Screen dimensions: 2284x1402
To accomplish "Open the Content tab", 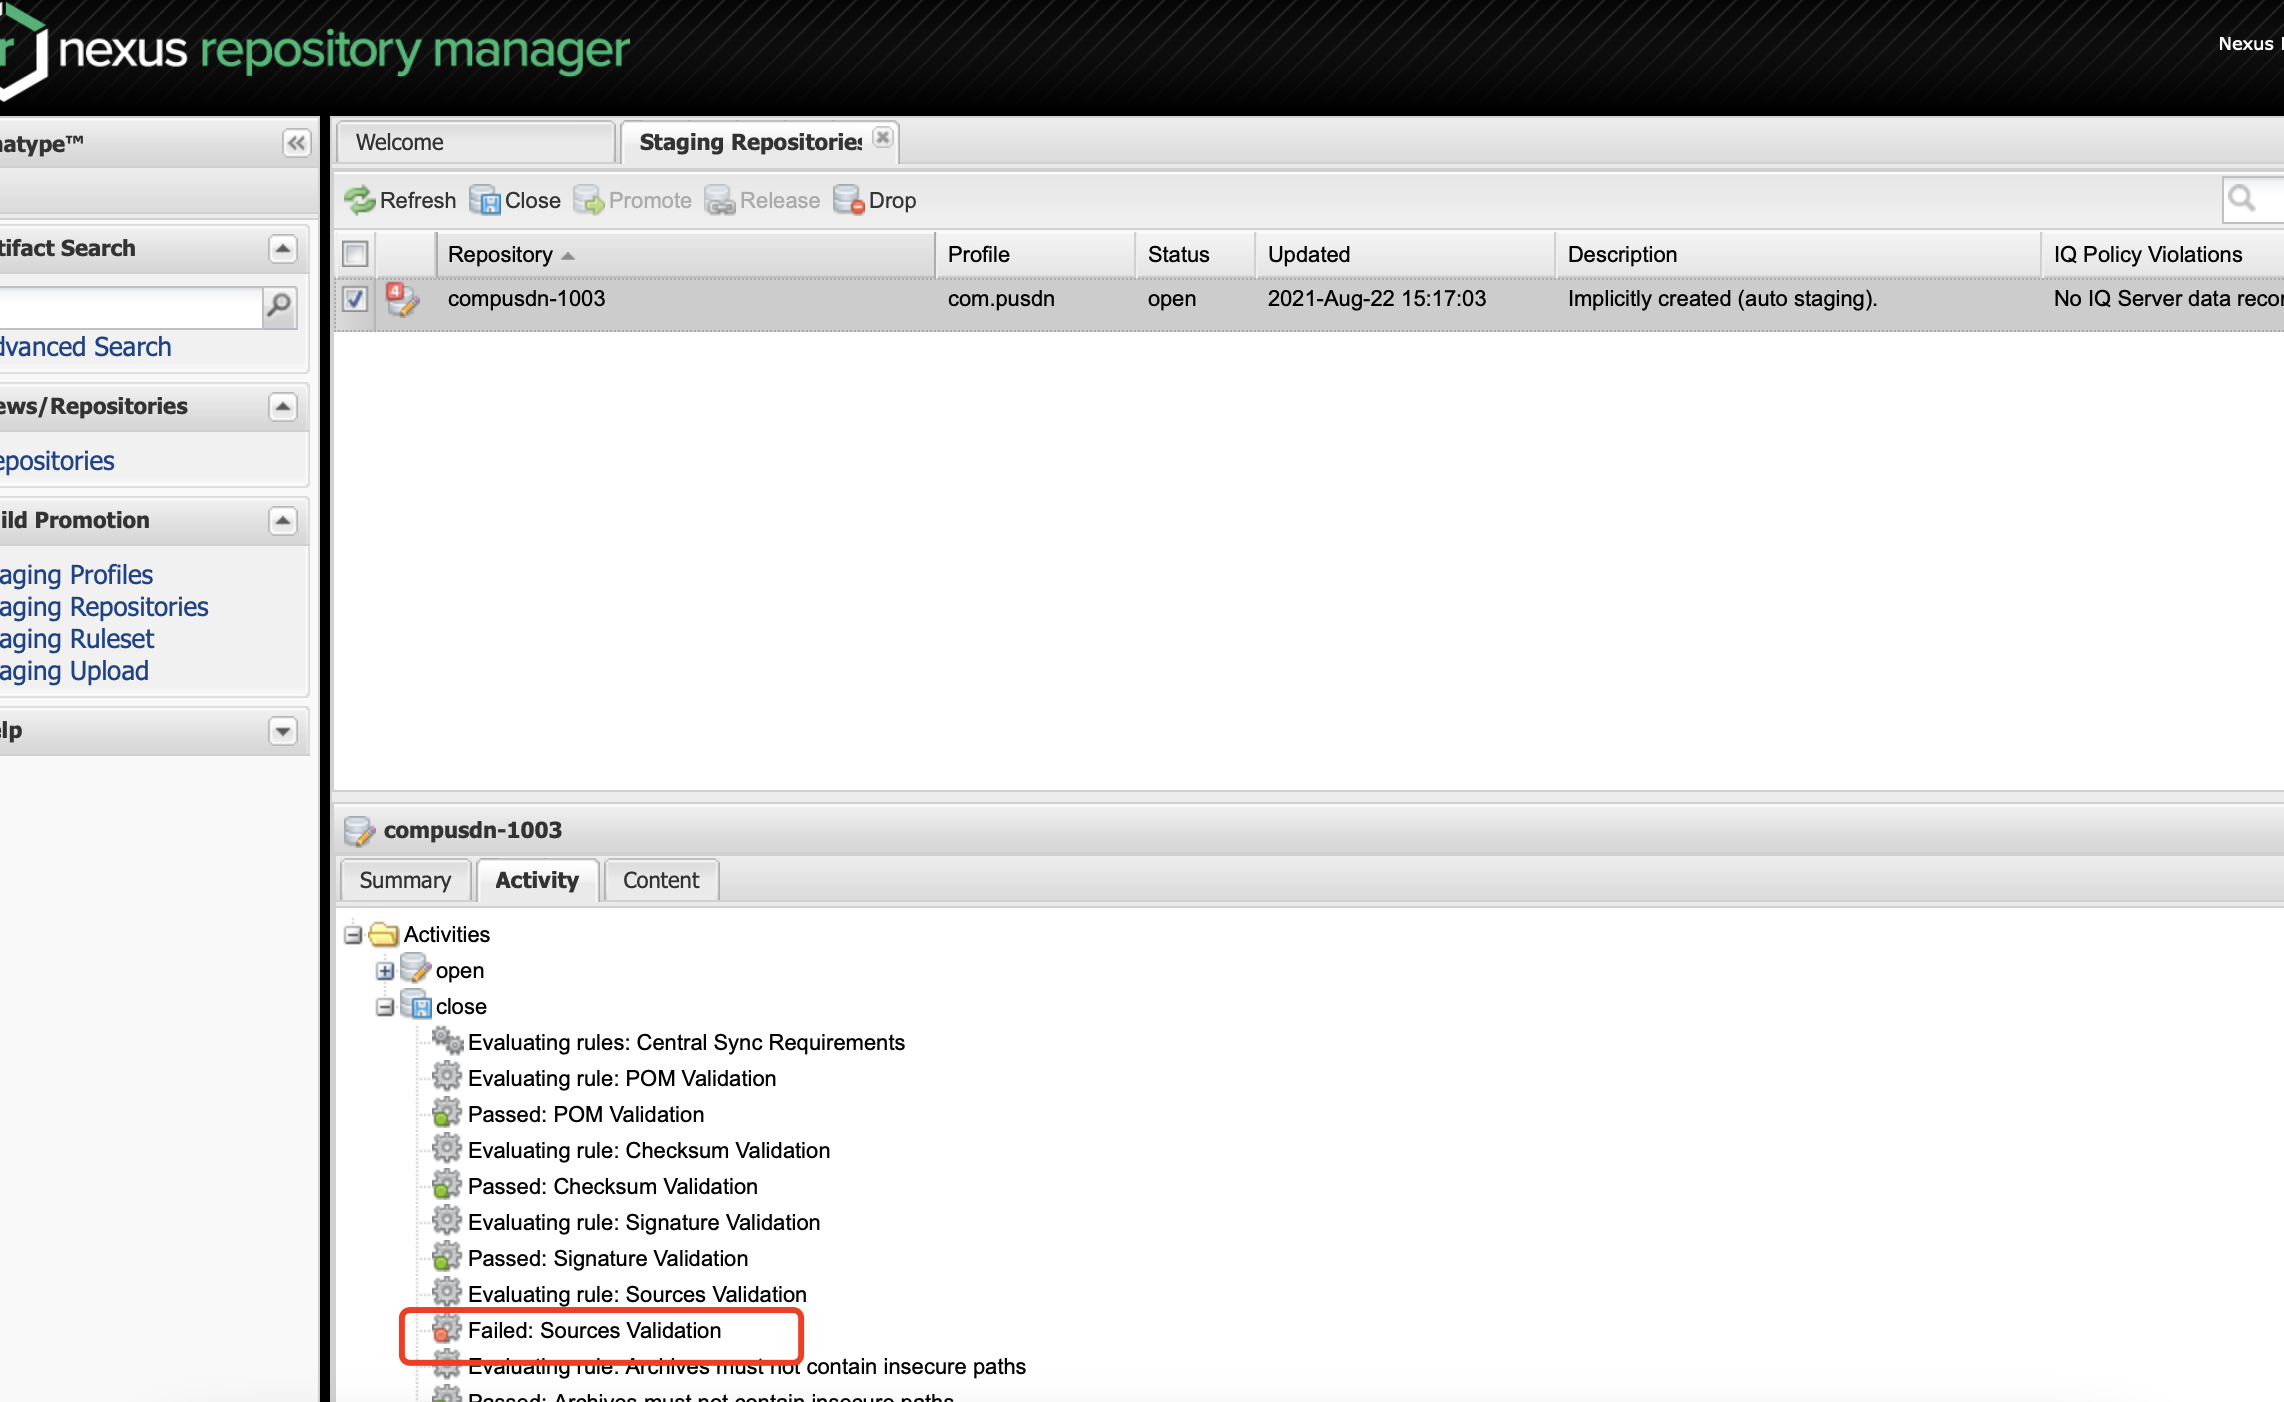I will [x=661, y=880].
